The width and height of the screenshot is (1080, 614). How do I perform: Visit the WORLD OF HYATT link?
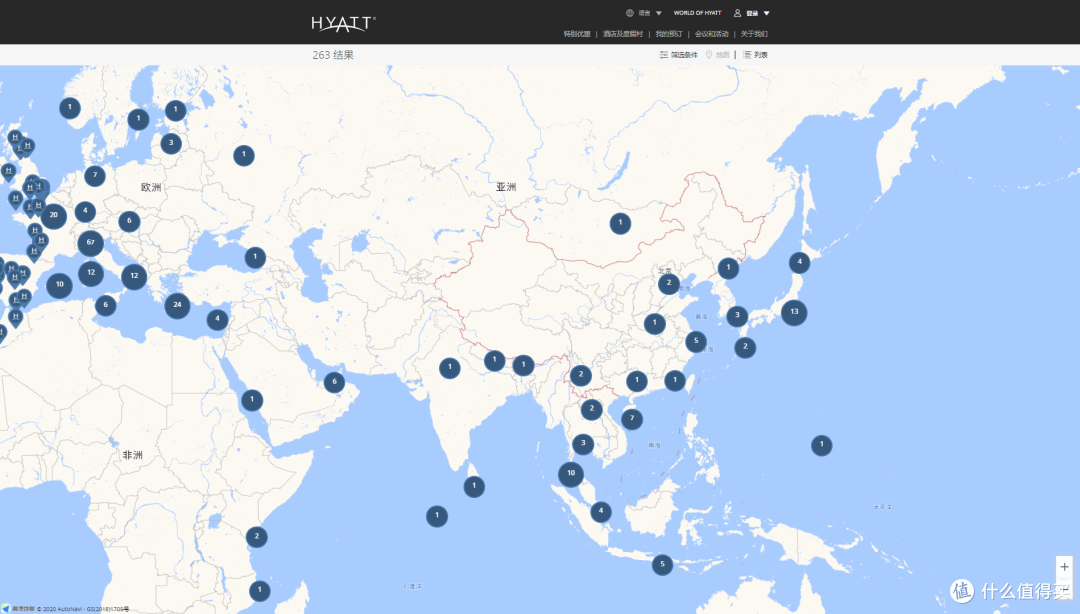click(697, 13)
